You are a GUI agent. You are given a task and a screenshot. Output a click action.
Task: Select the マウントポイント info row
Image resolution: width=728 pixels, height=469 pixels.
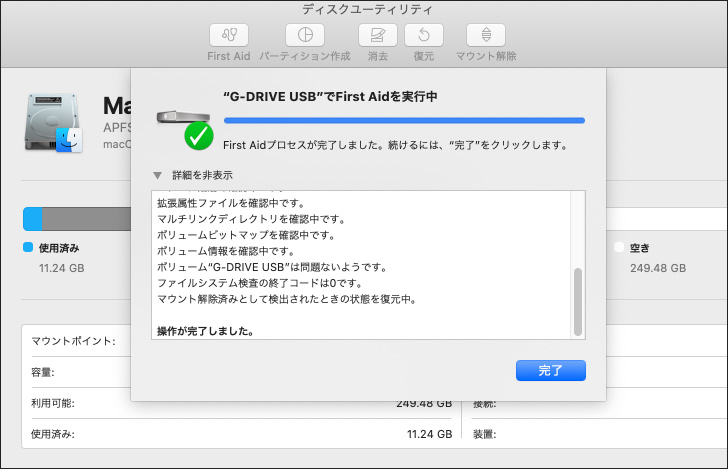[x=75, y=341]
